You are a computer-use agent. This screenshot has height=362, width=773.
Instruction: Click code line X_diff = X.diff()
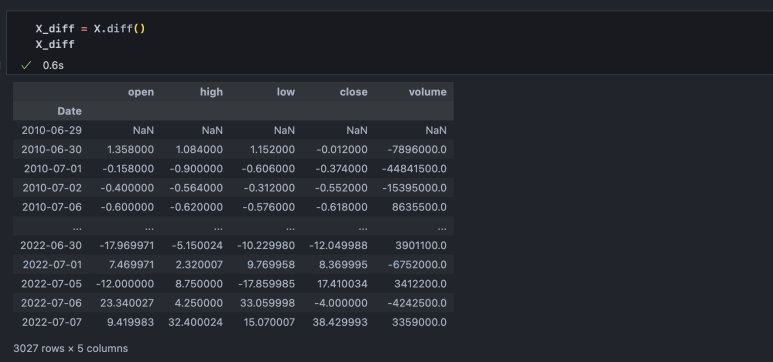90,29
